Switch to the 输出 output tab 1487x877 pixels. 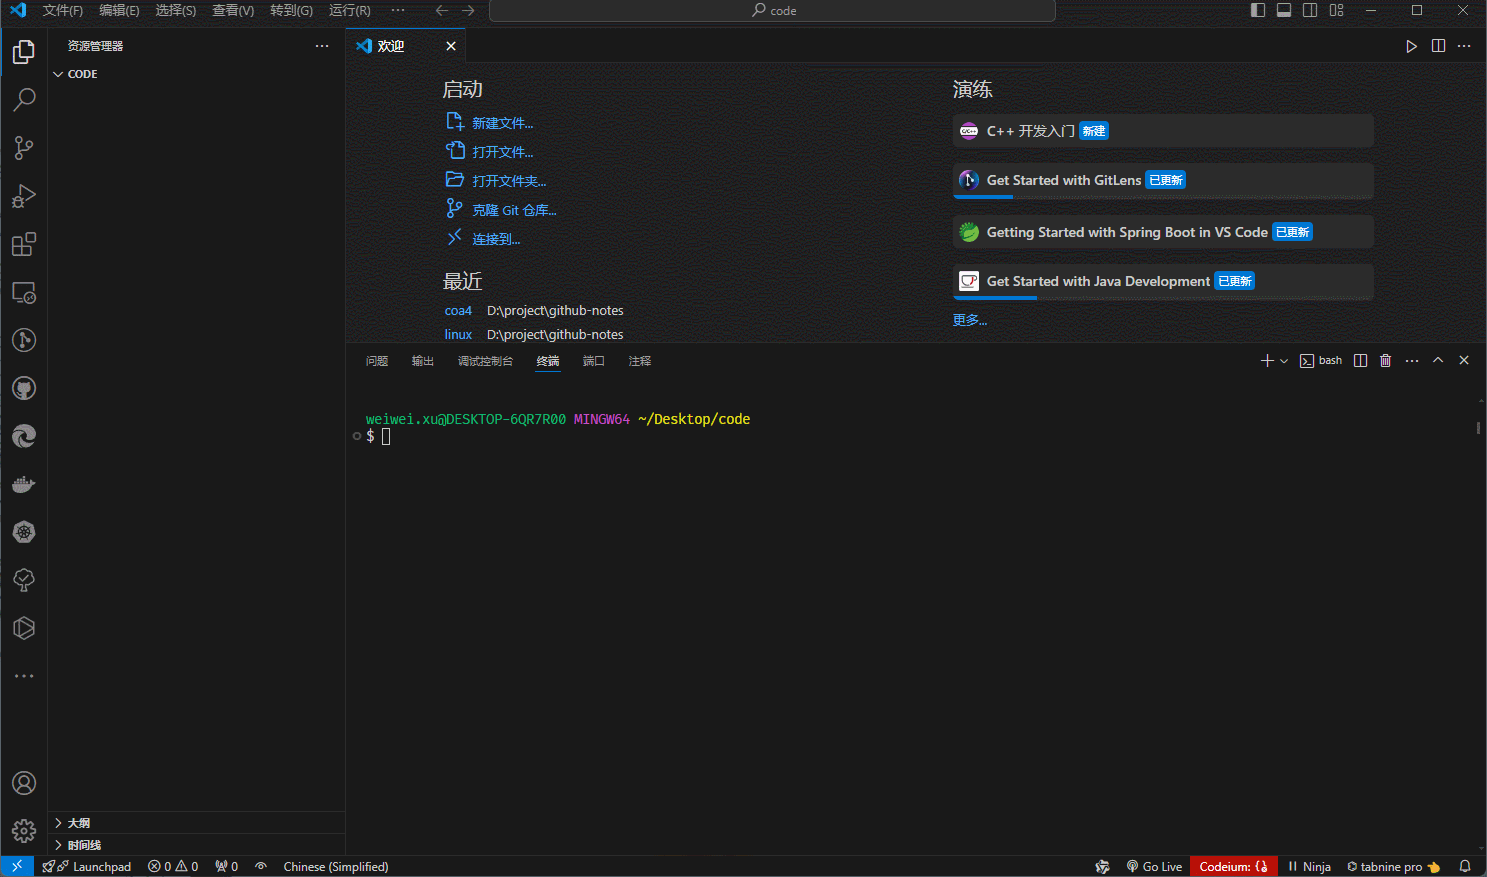(x=422, y=361)
